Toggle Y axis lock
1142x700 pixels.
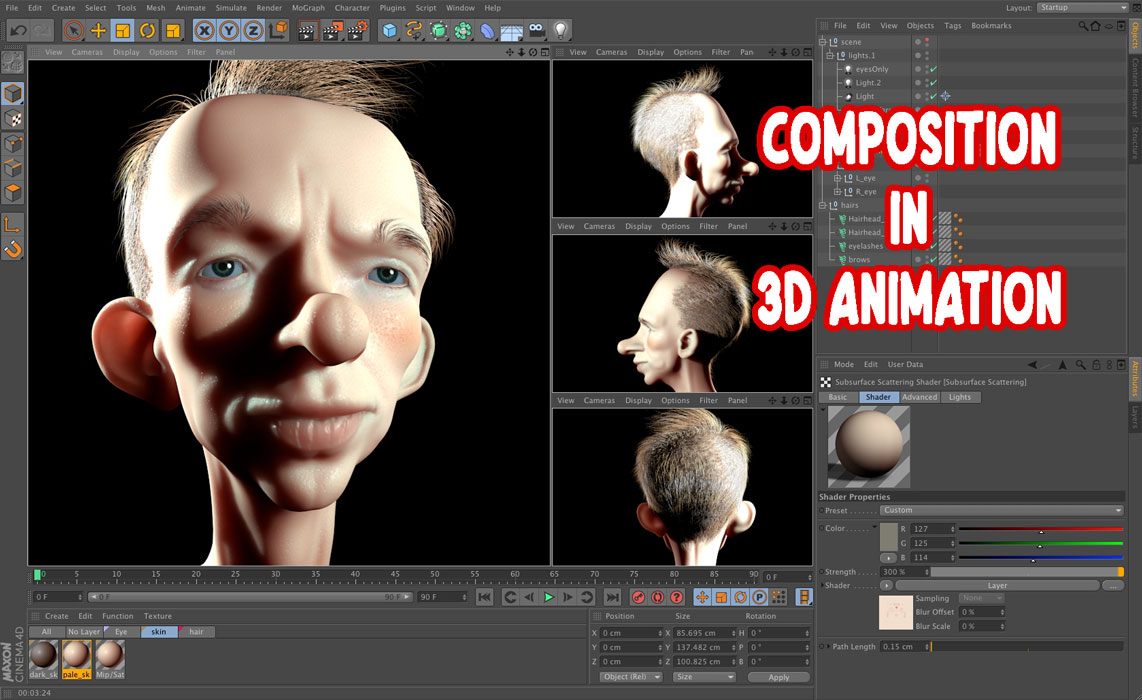click(x=229, y=31)
